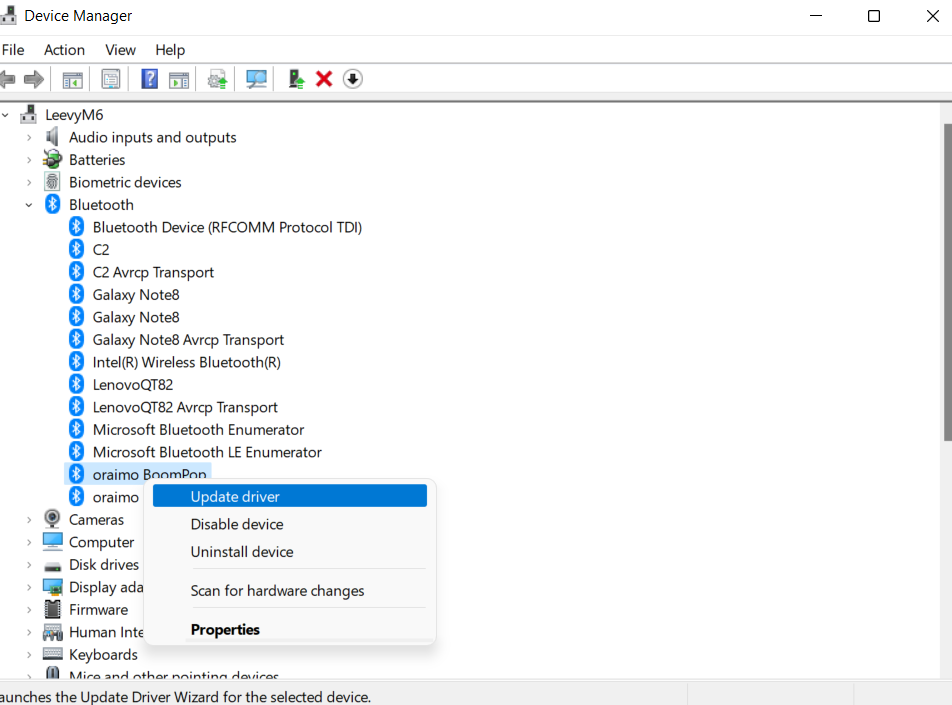Open the File menu

pyautogui.click(x=13, y=50)
